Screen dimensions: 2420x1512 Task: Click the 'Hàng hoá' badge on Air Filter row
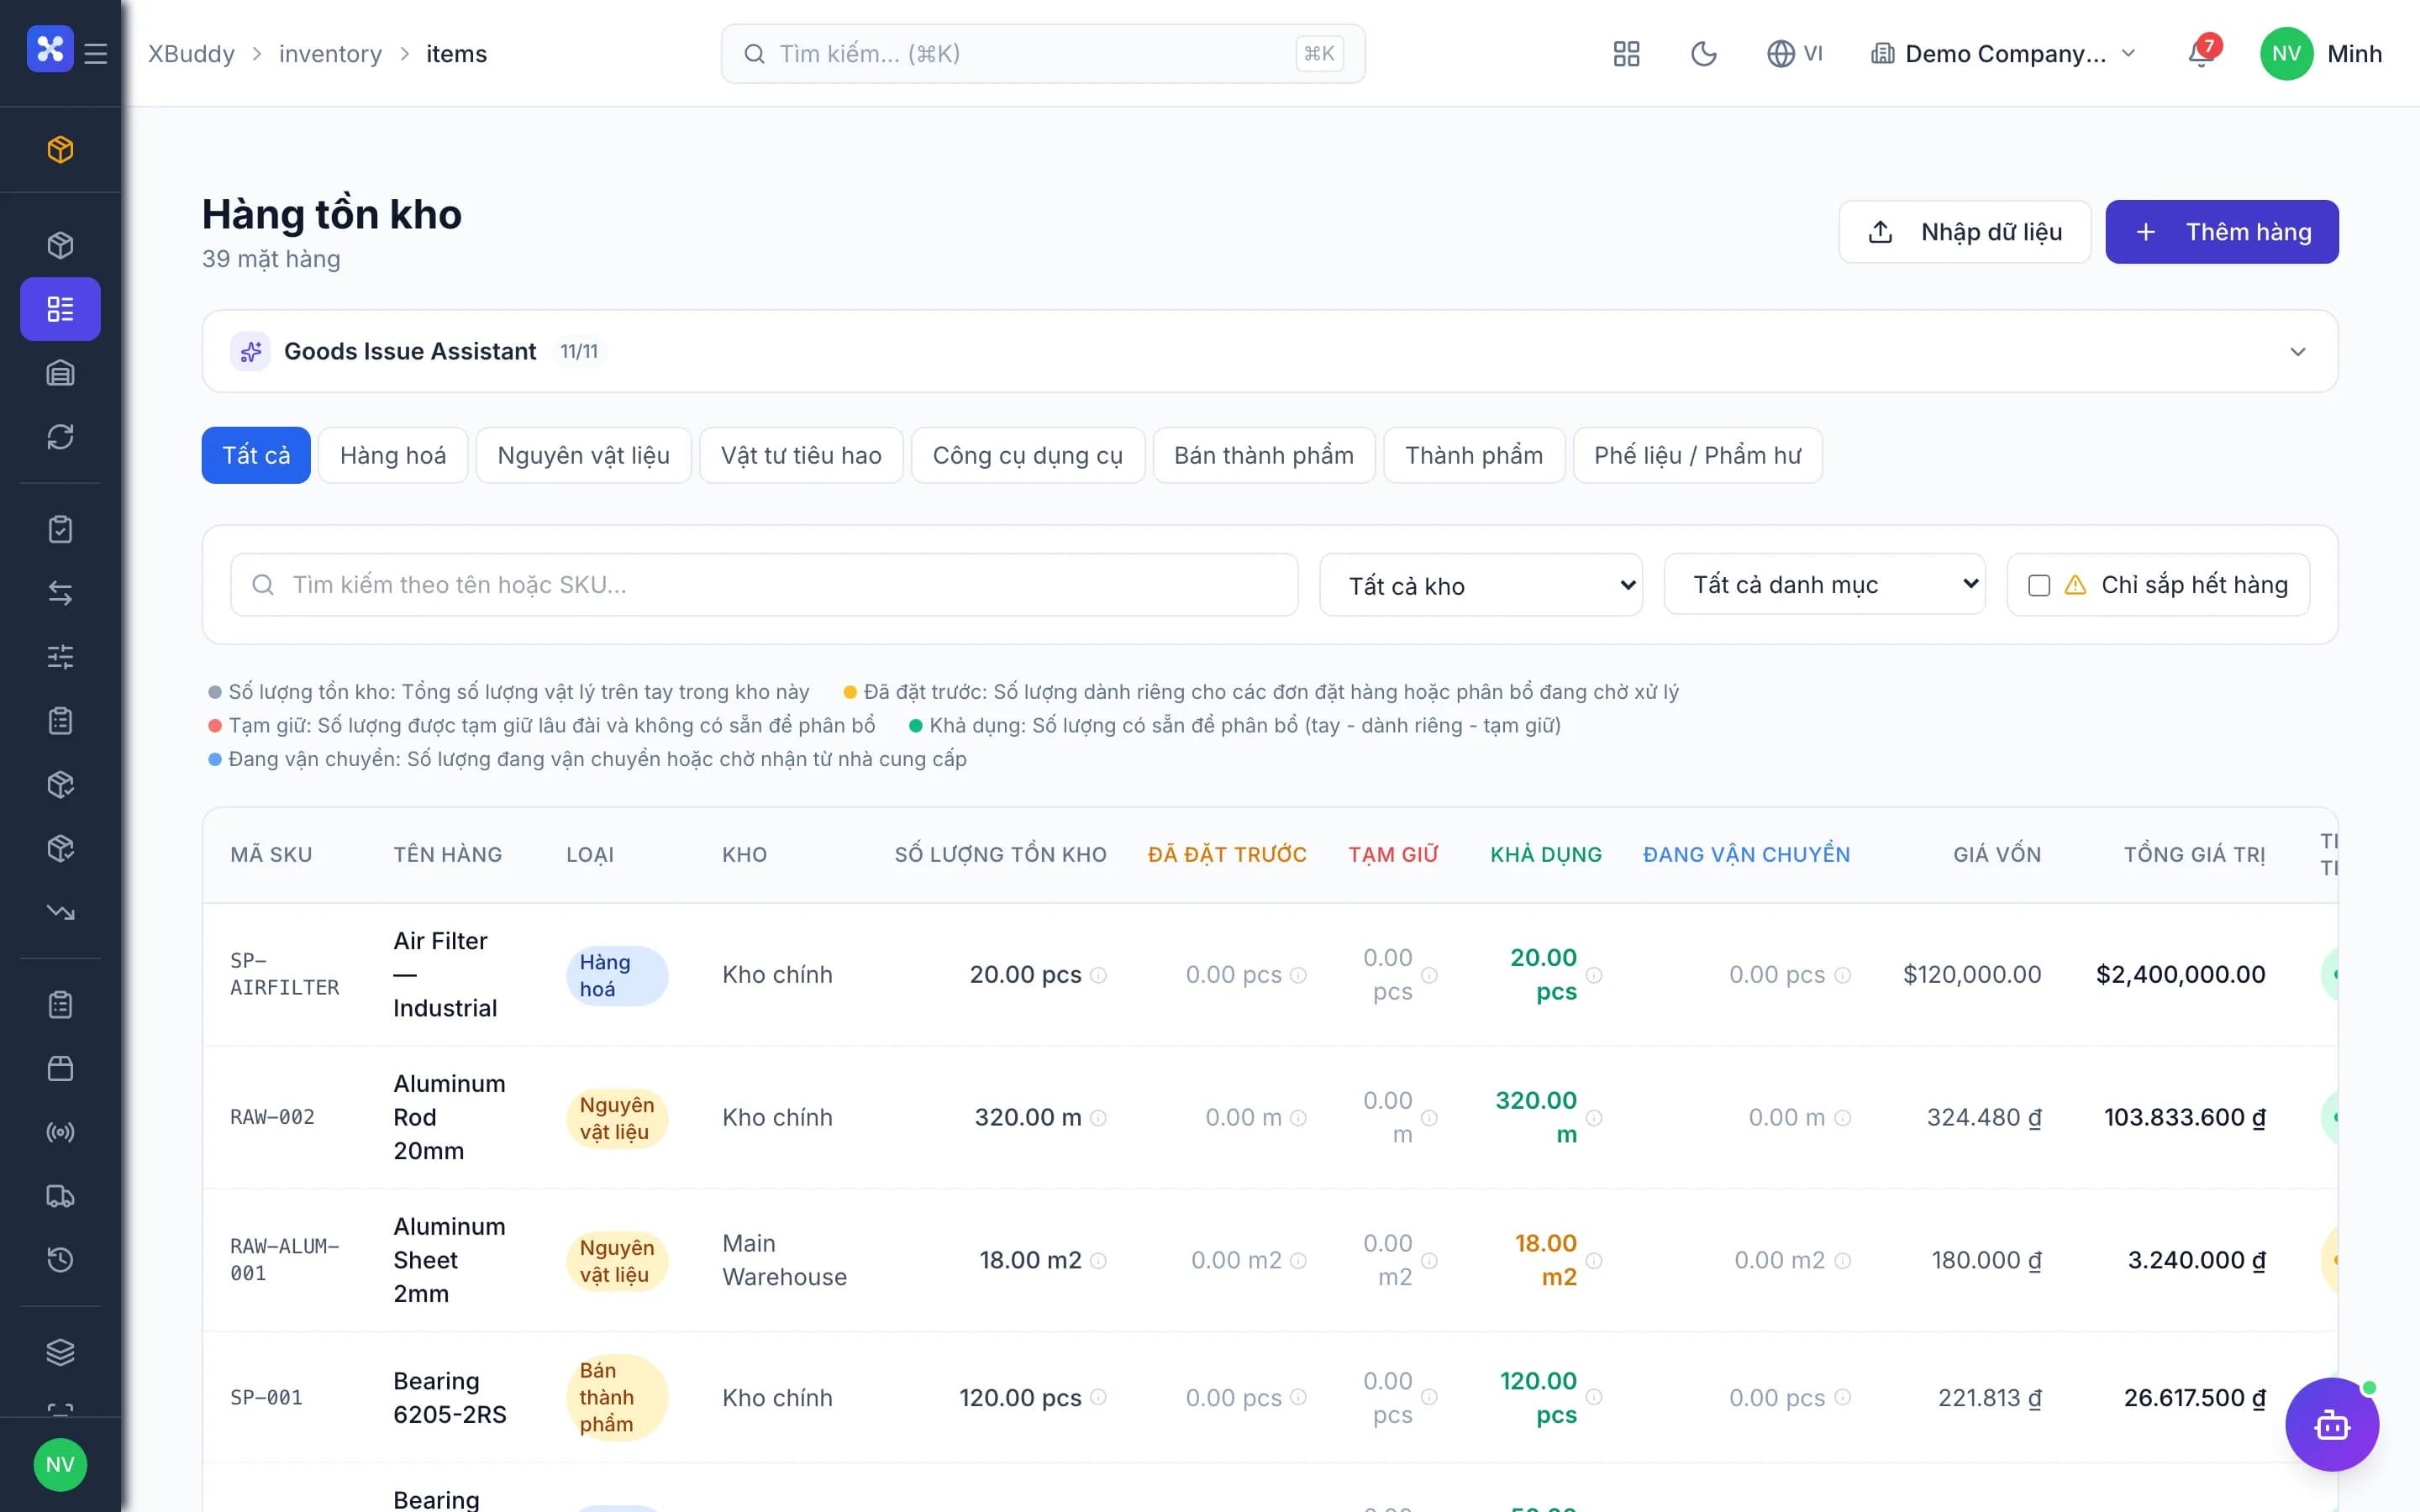point(616,975)
